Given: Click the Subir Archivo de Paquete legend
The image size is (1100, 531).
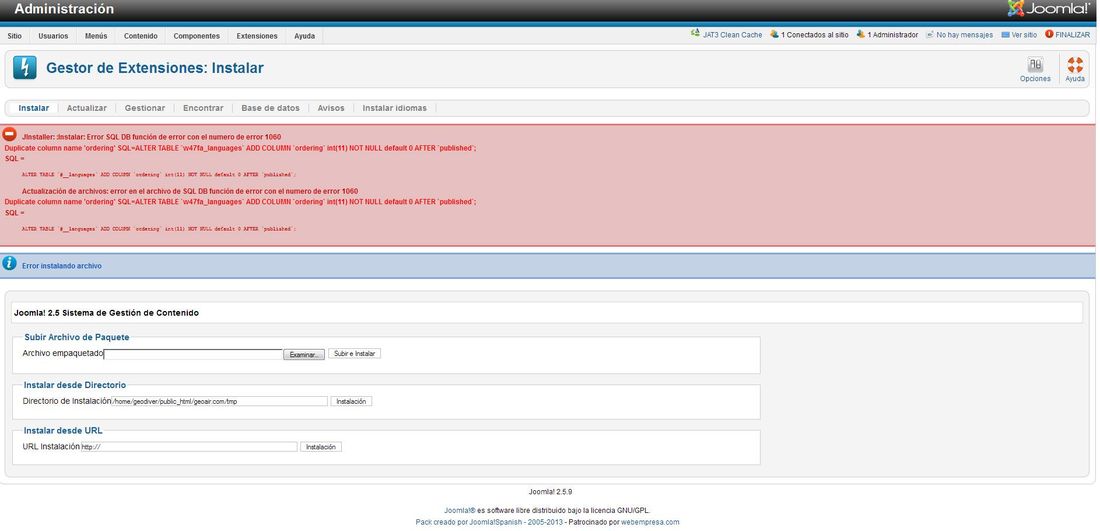Looking at the screenshot, I should [77, 337].
